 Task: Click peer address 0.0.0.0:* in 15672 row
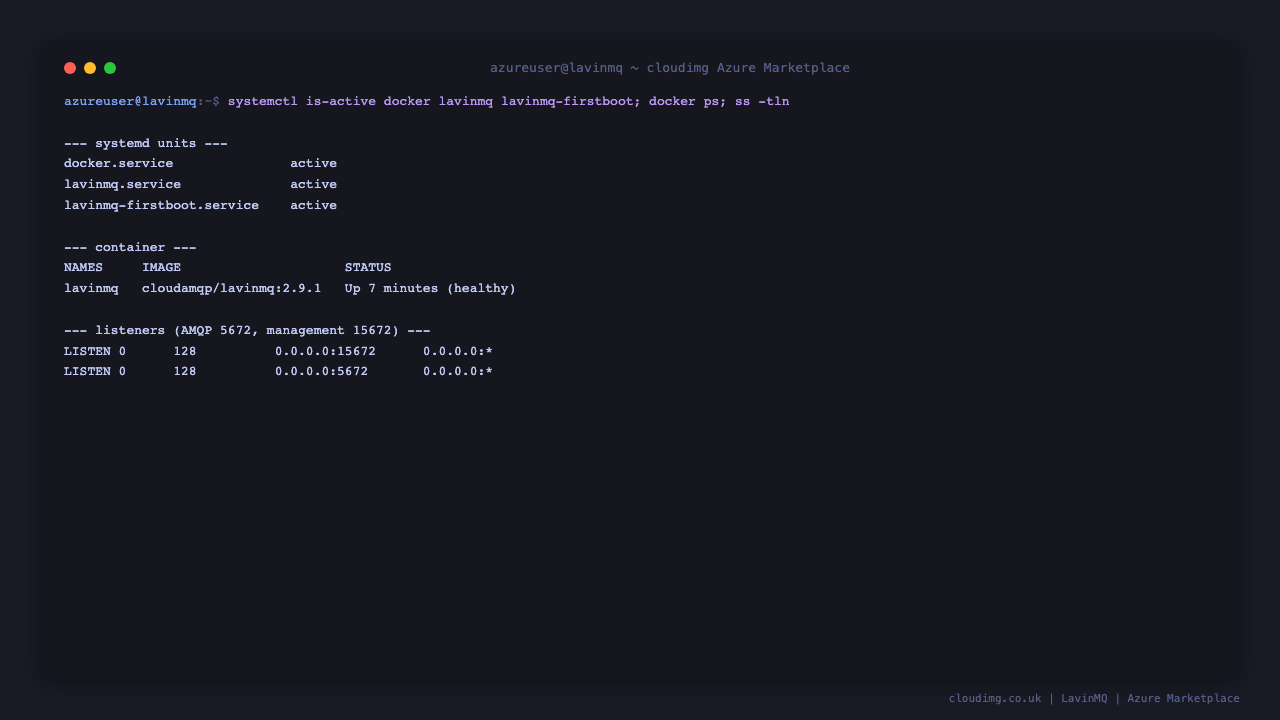[458, 351]
